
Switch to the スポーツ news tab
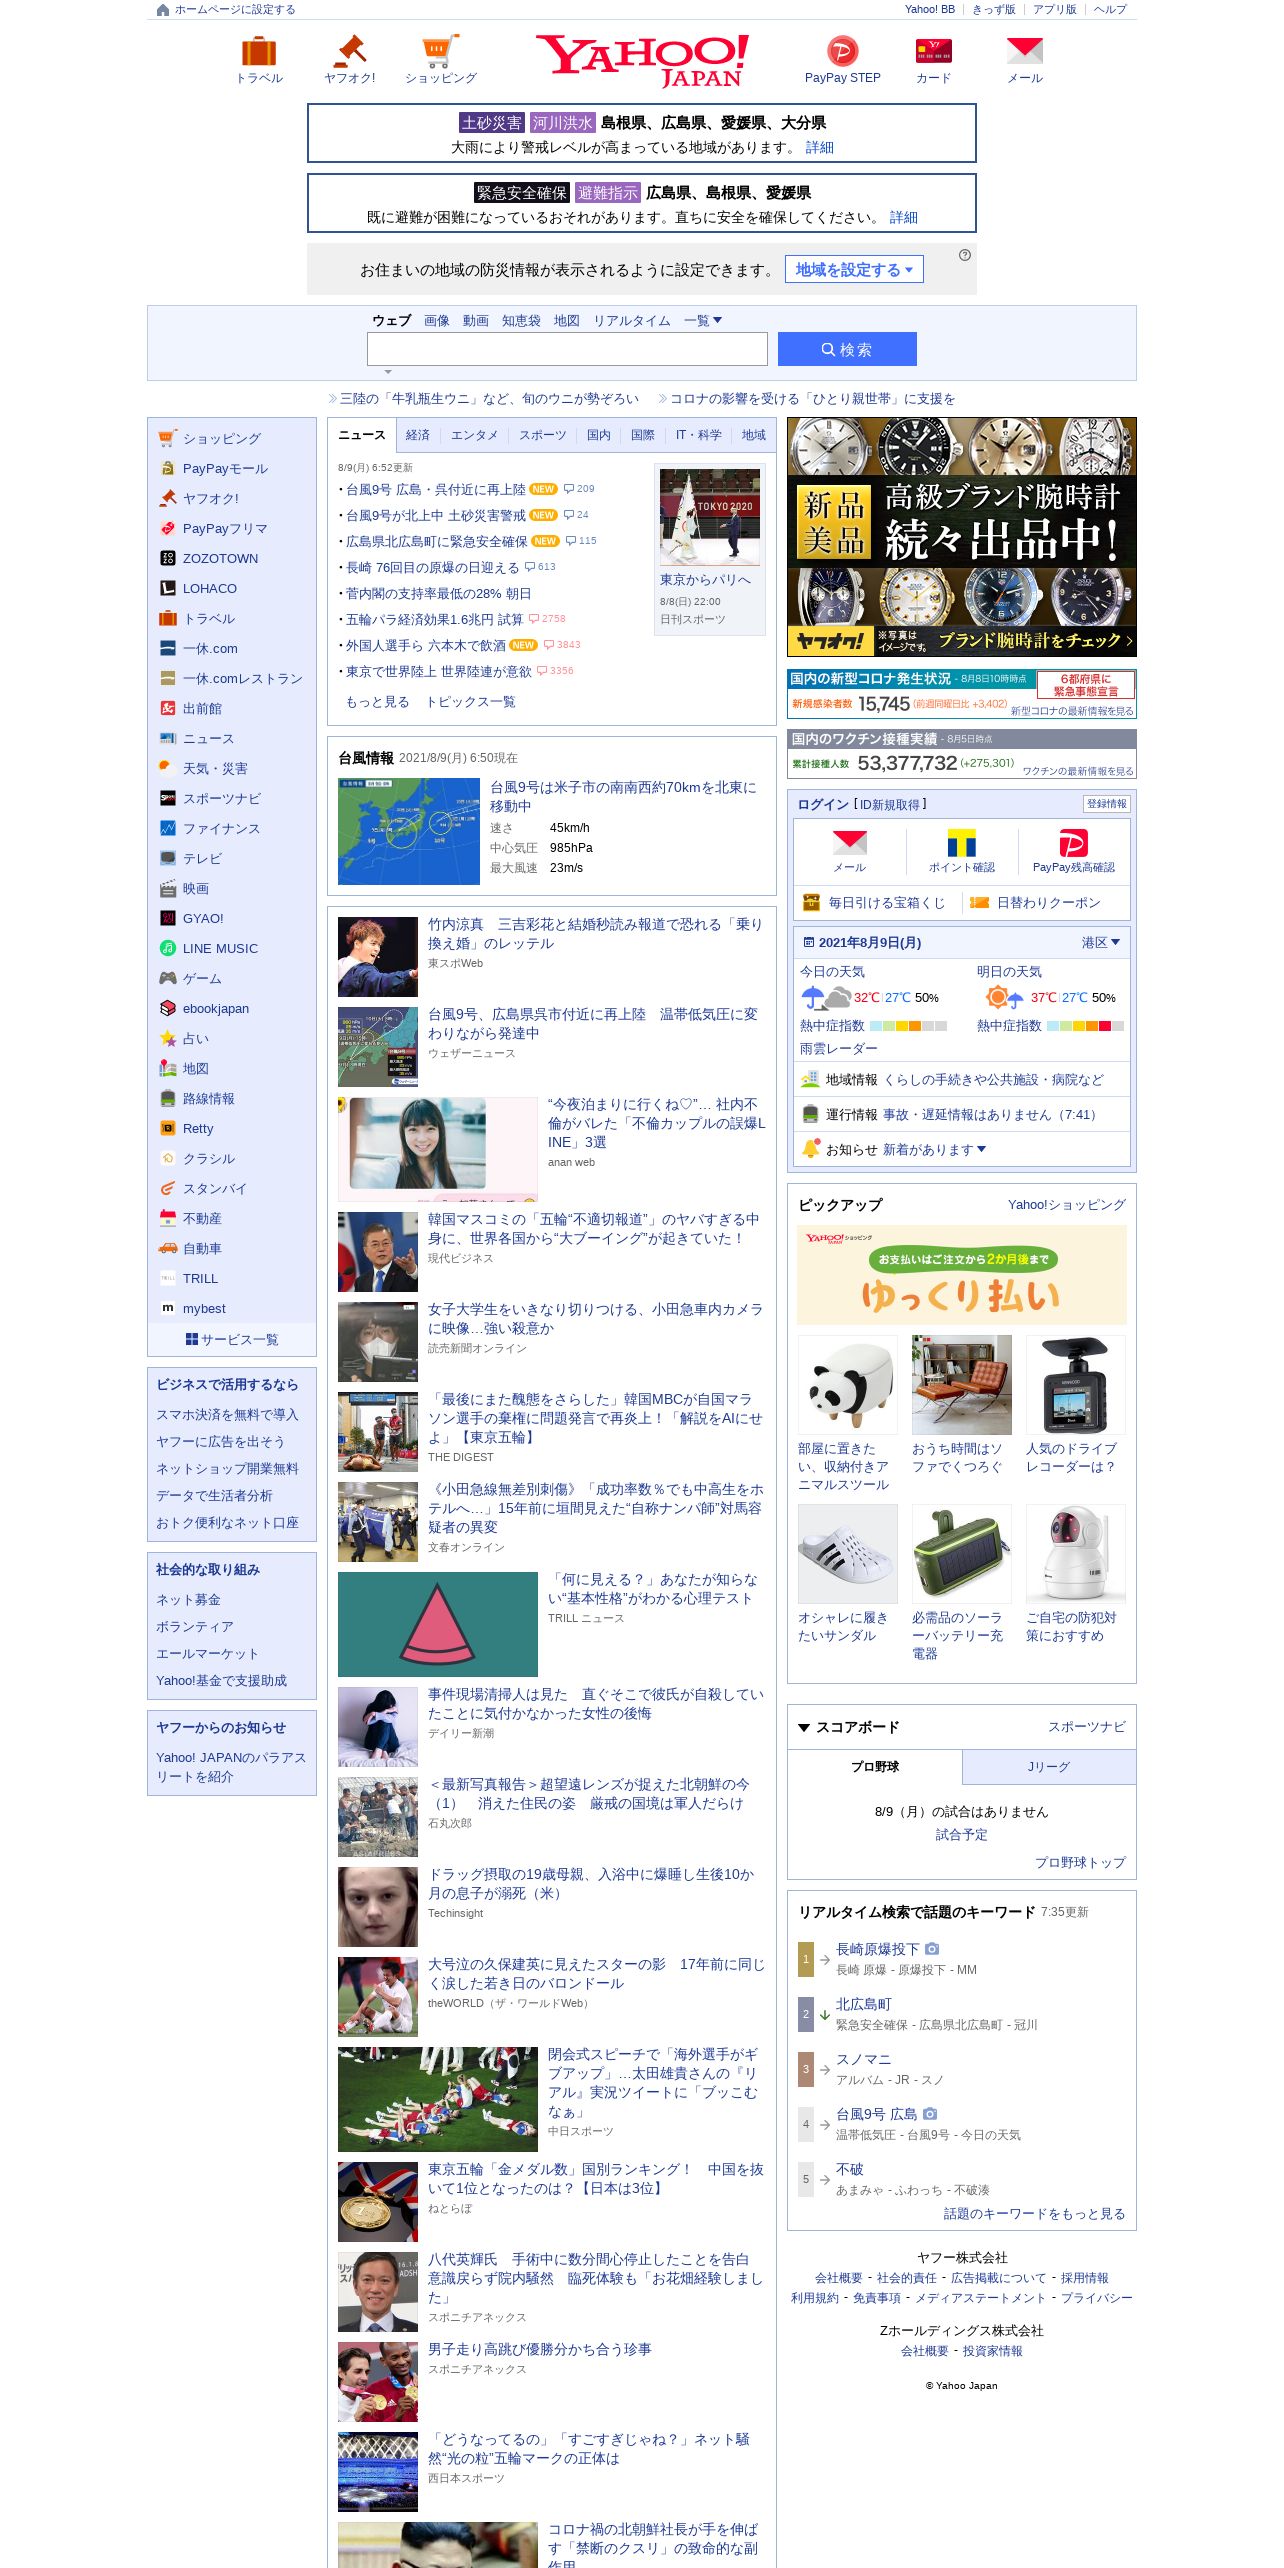click(x=542, y=435)
